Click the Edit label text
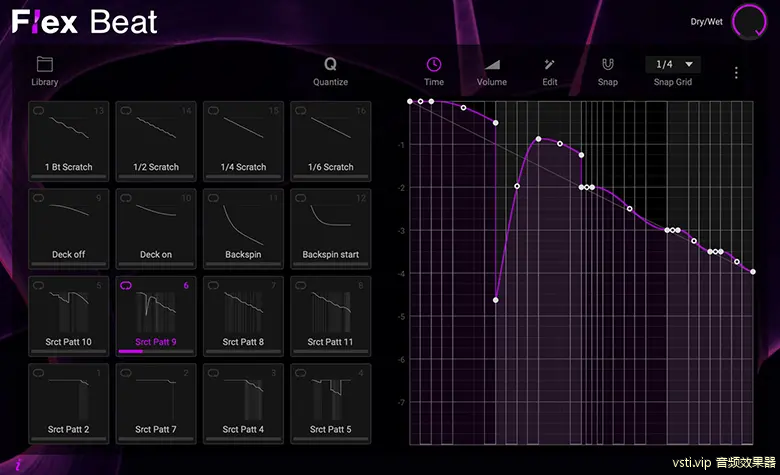The width and height of the screenshot is (780, 475). tap(550, 82)
